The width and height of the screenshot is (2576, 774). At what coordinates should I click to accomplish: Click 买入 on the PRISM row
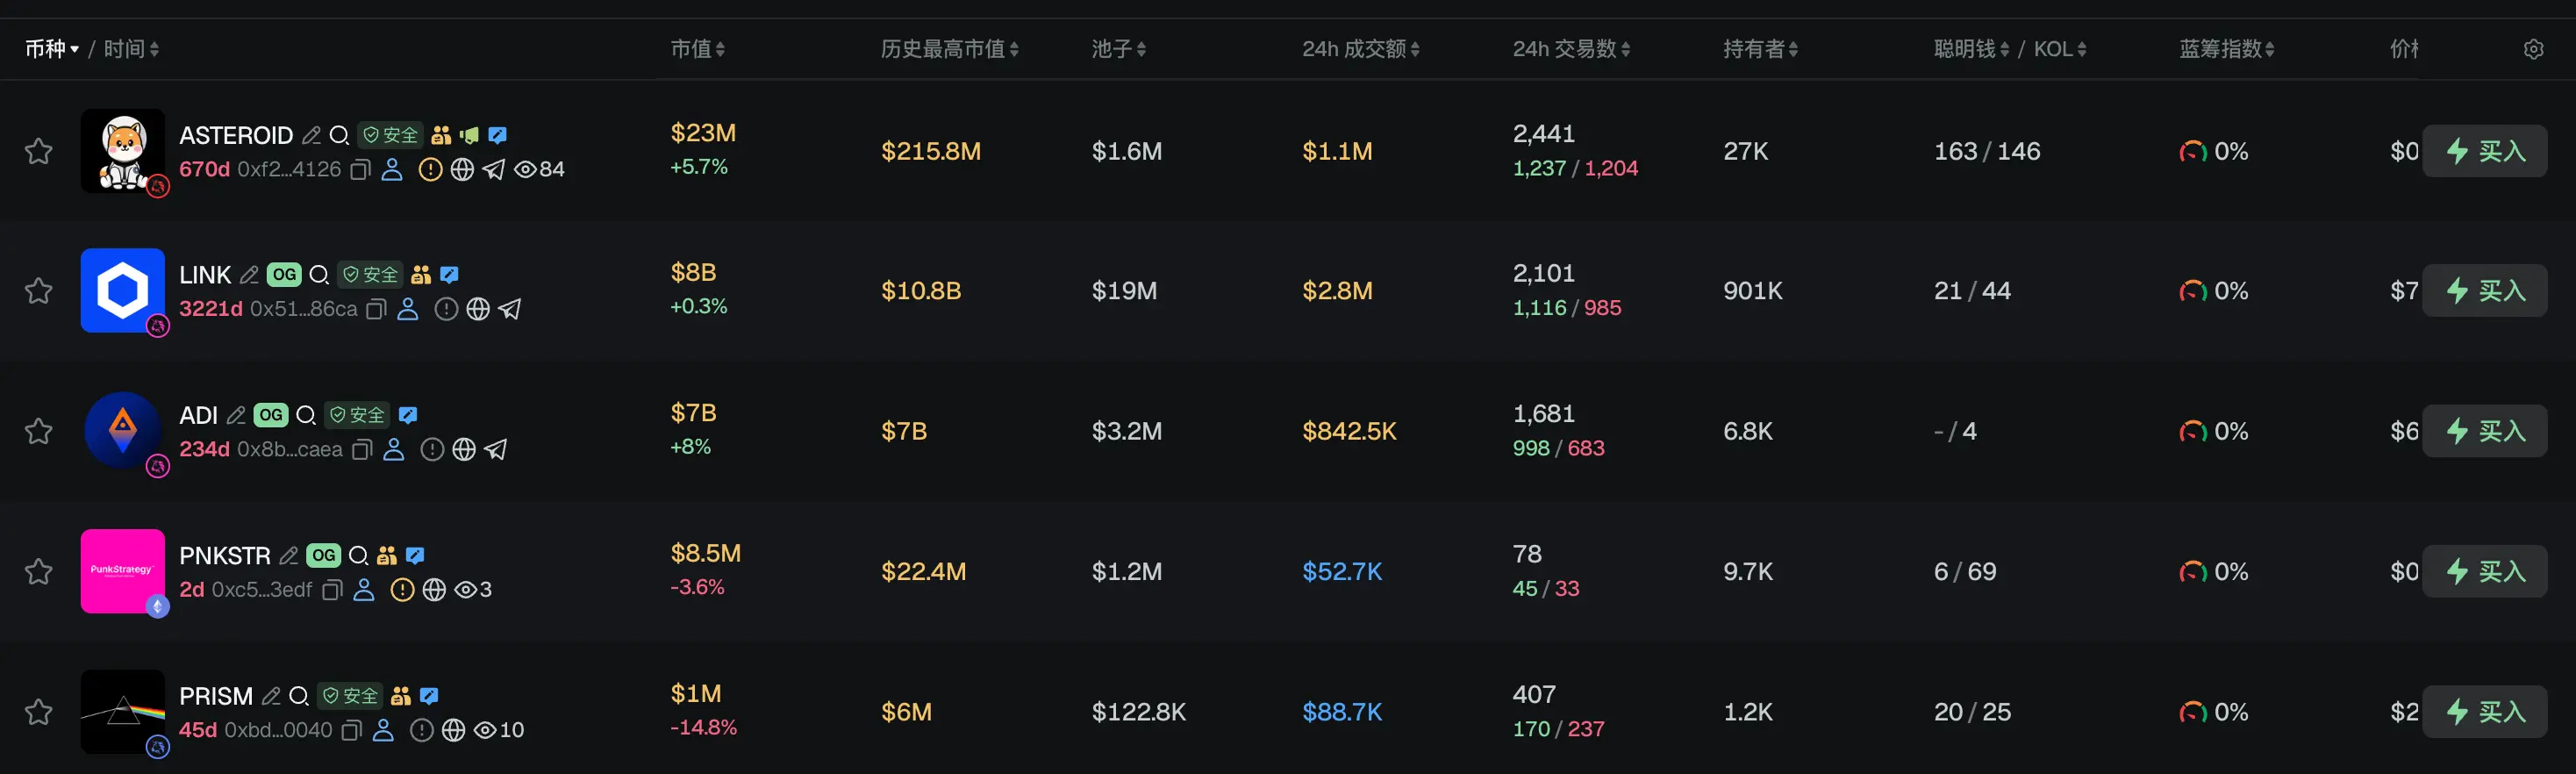pos(2485,712)
